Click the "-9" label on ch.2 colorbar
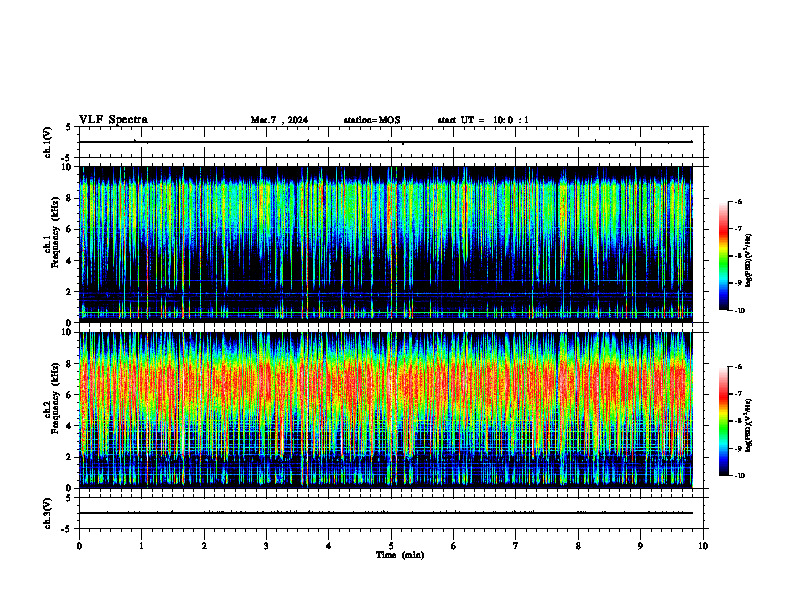 click(738, 448)
